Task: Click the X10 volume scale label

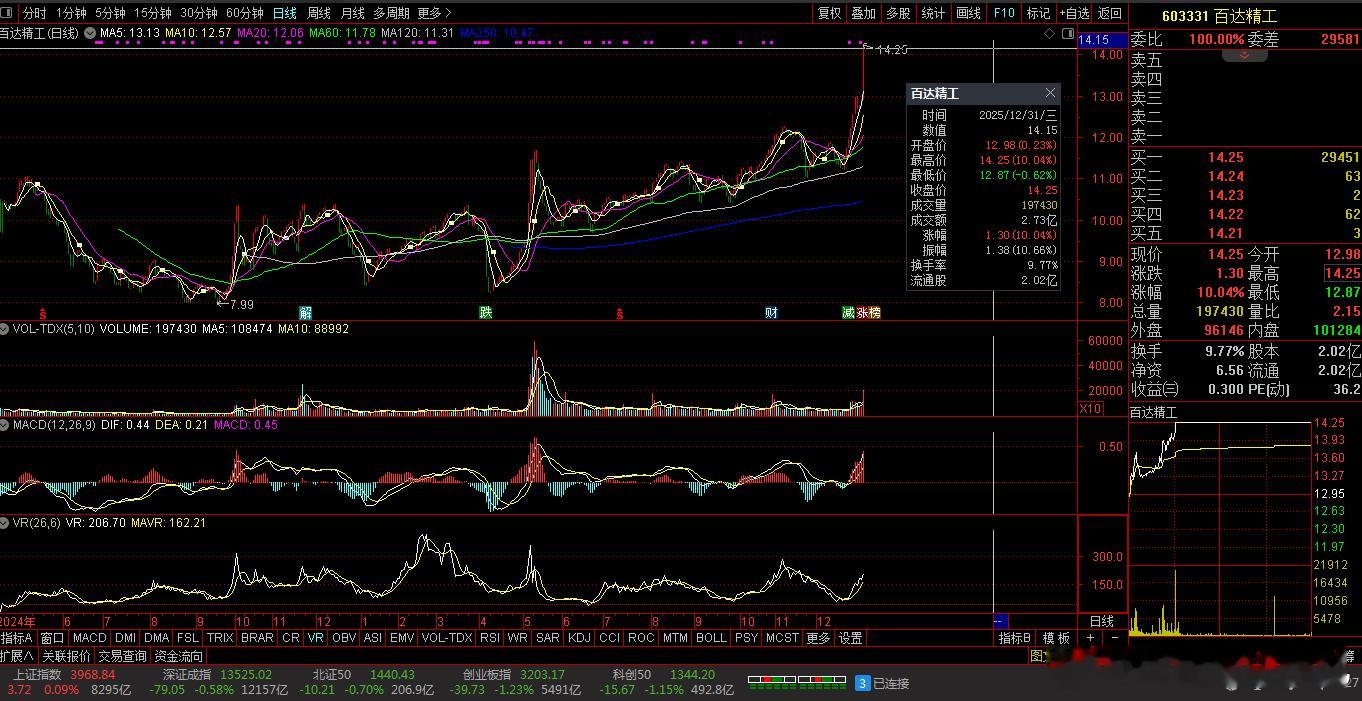Action: (x=1091, y=409)
